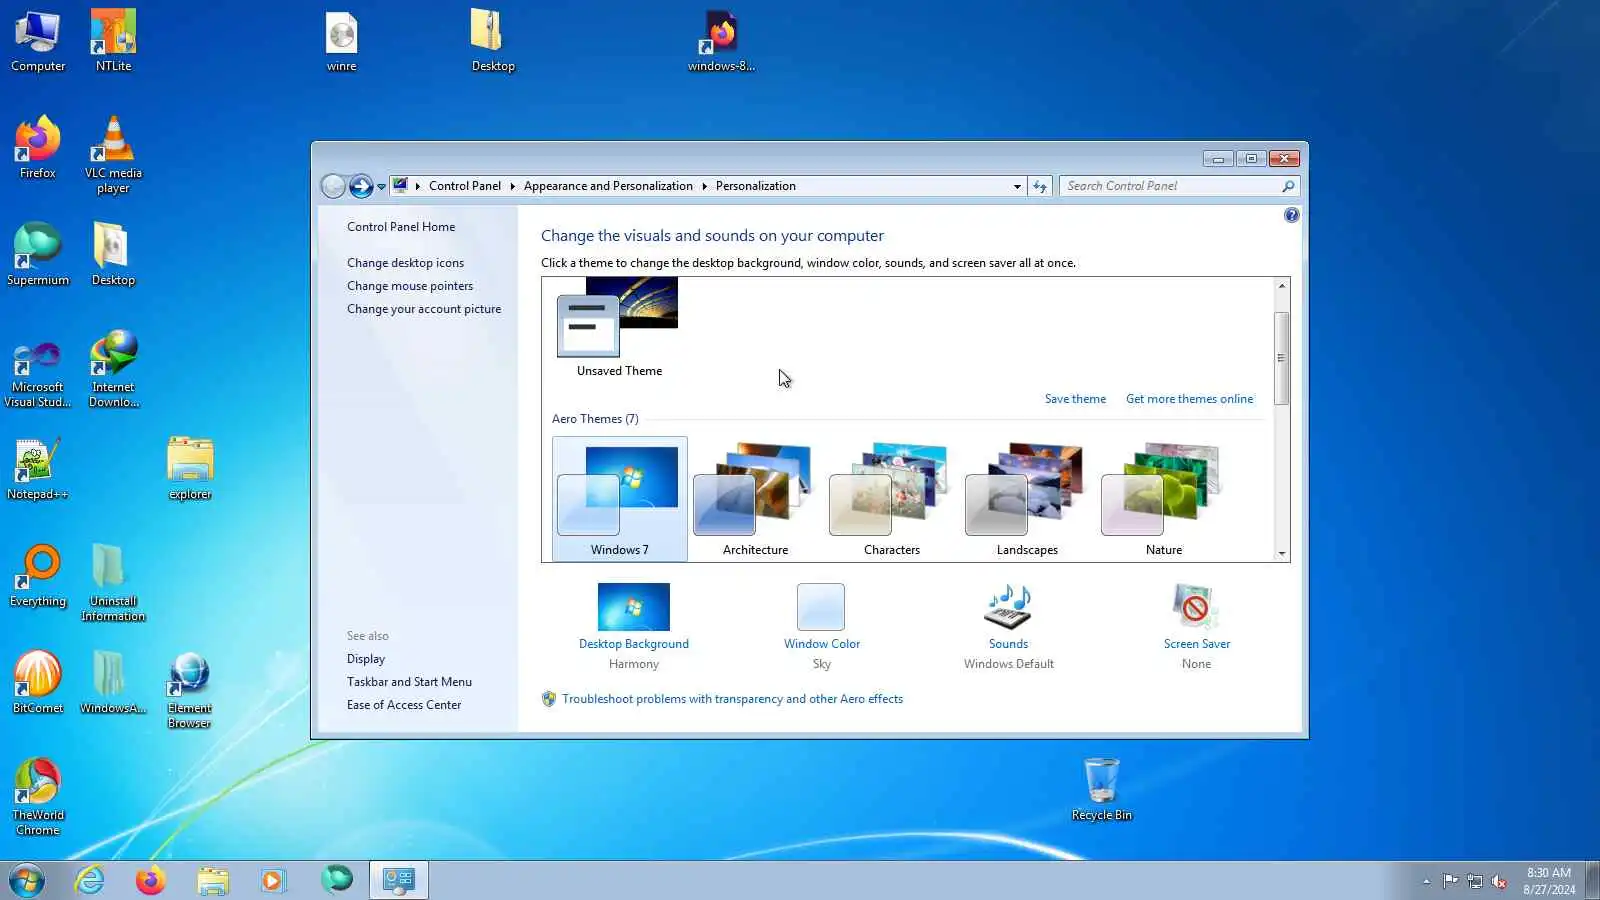The width and height of the screenshot is (1600, 900).
Task: Open Firefox from the taskbar
Action: click(x=151, y=881)
